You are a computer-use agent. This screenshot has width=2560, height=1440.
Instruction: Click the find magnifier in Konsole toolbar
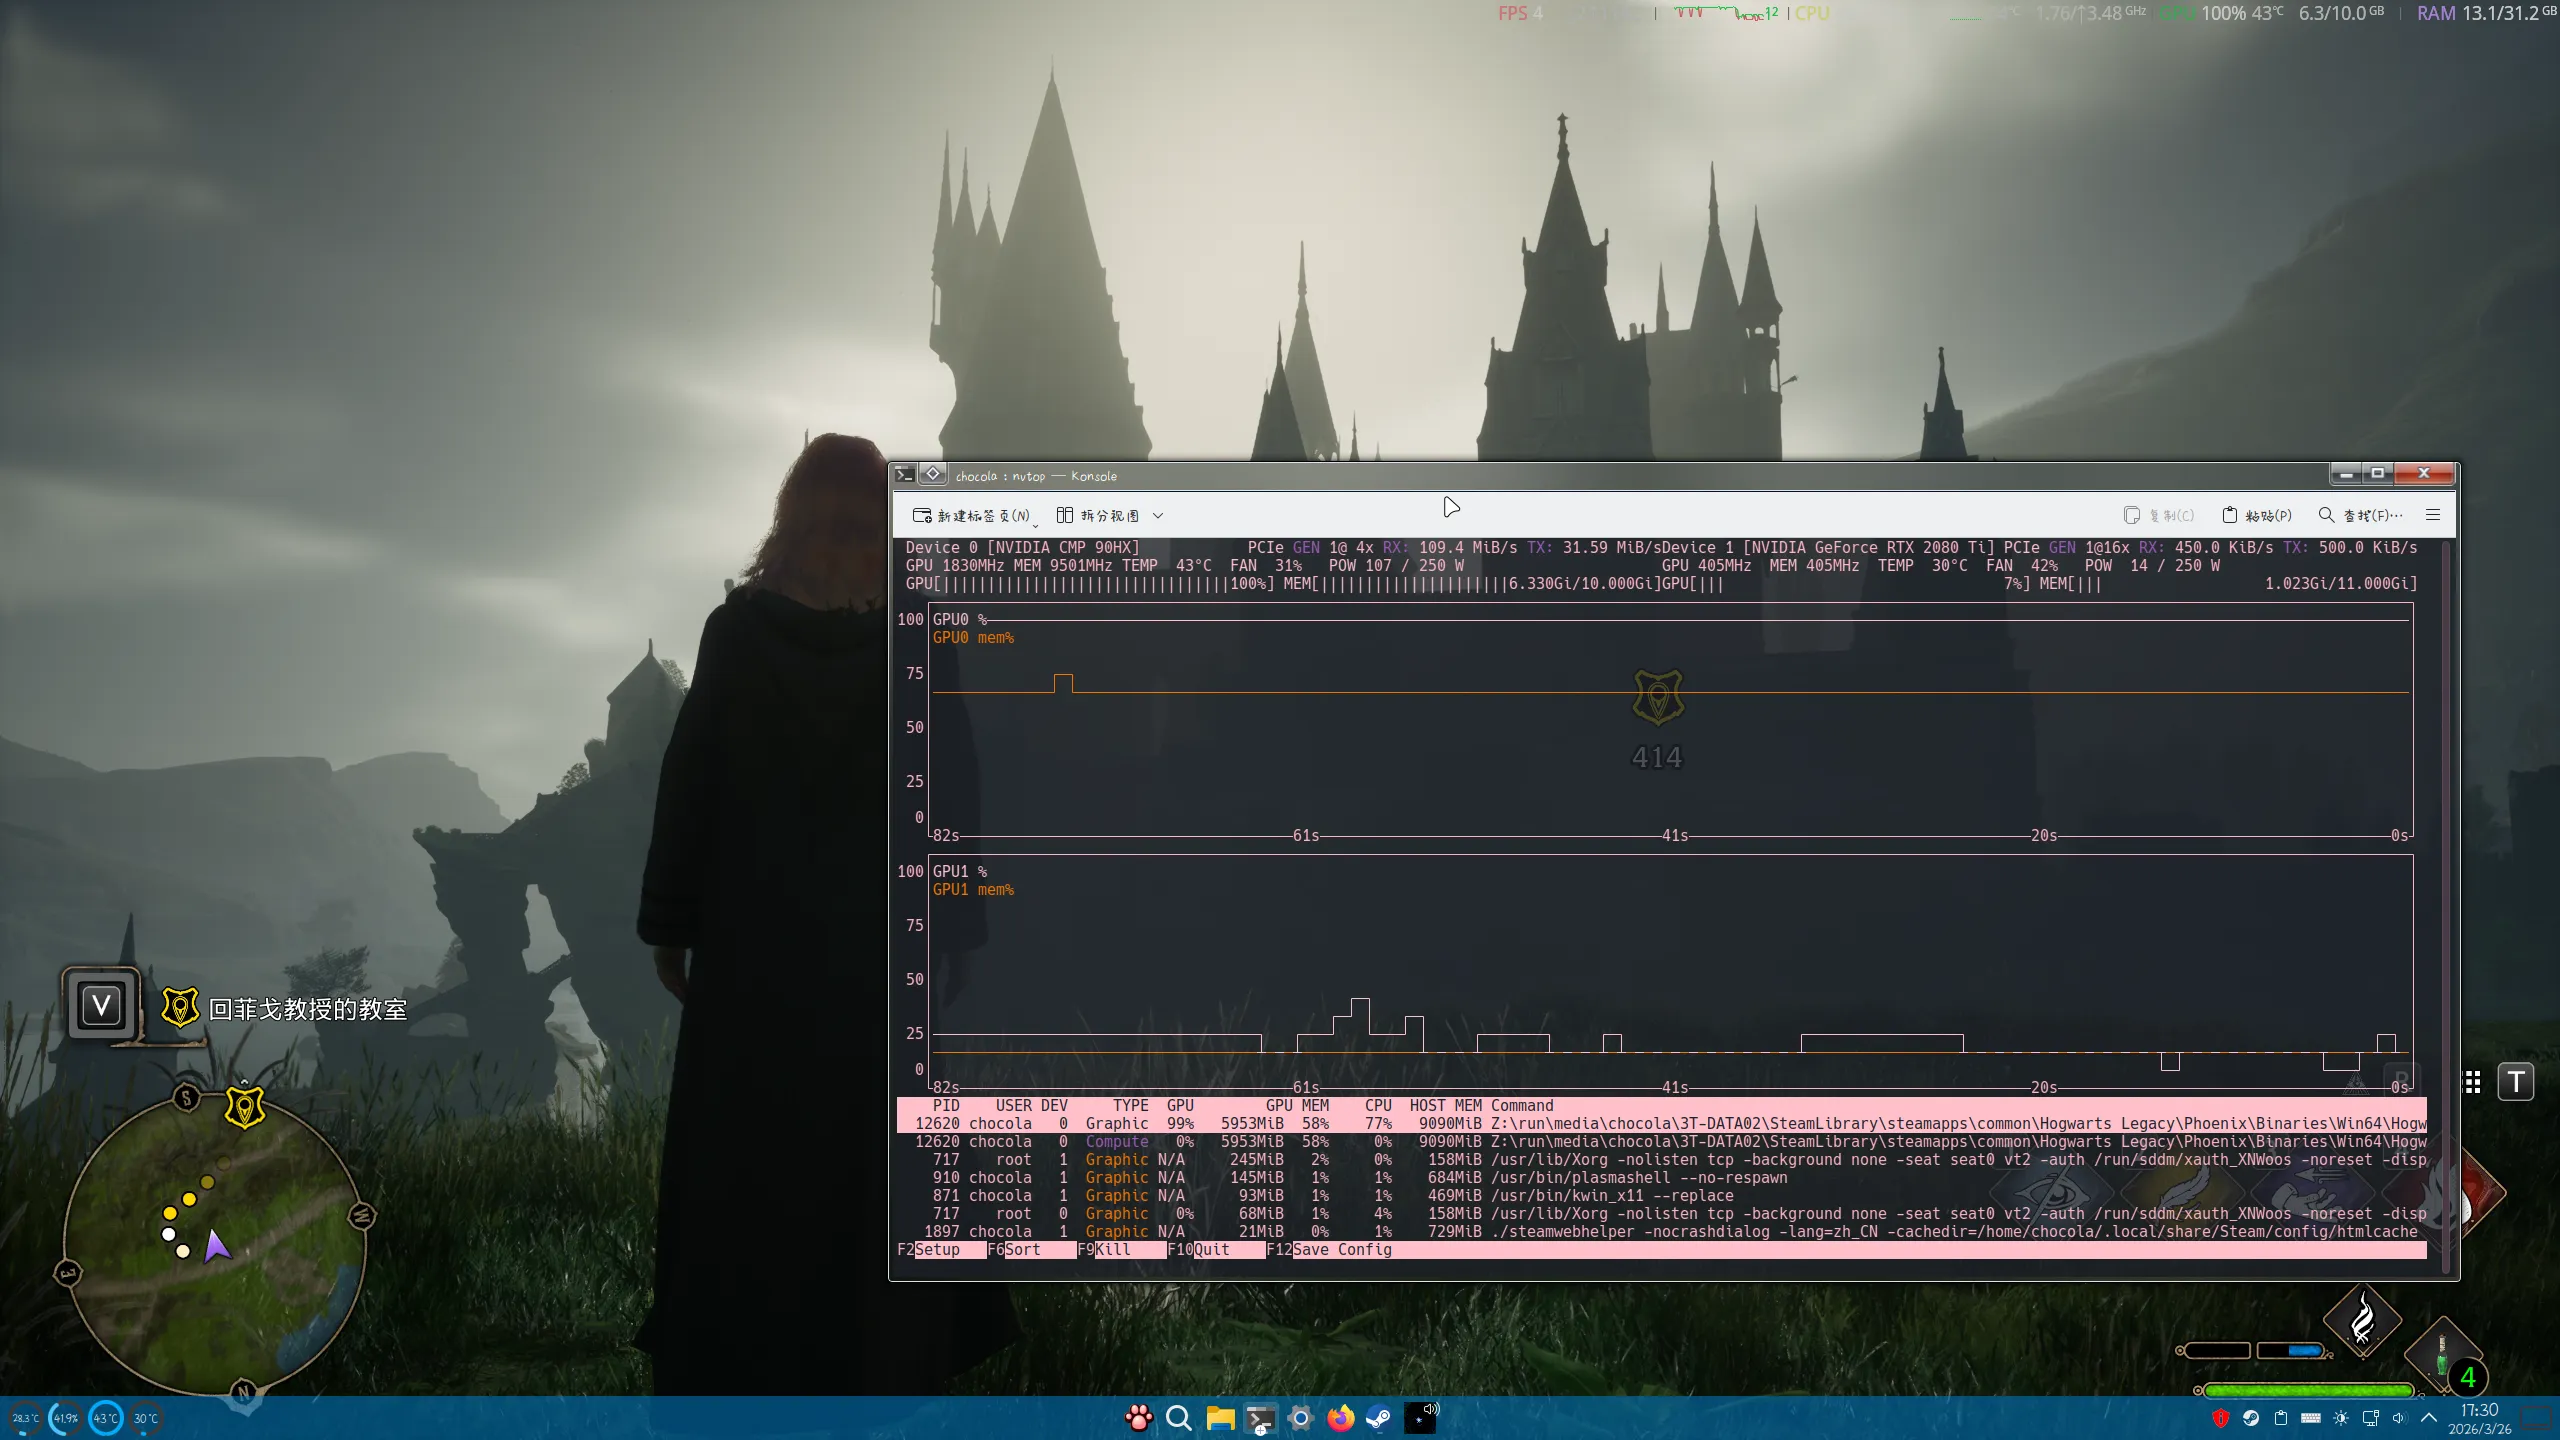pyautogui.click(x=2326, y=515)
